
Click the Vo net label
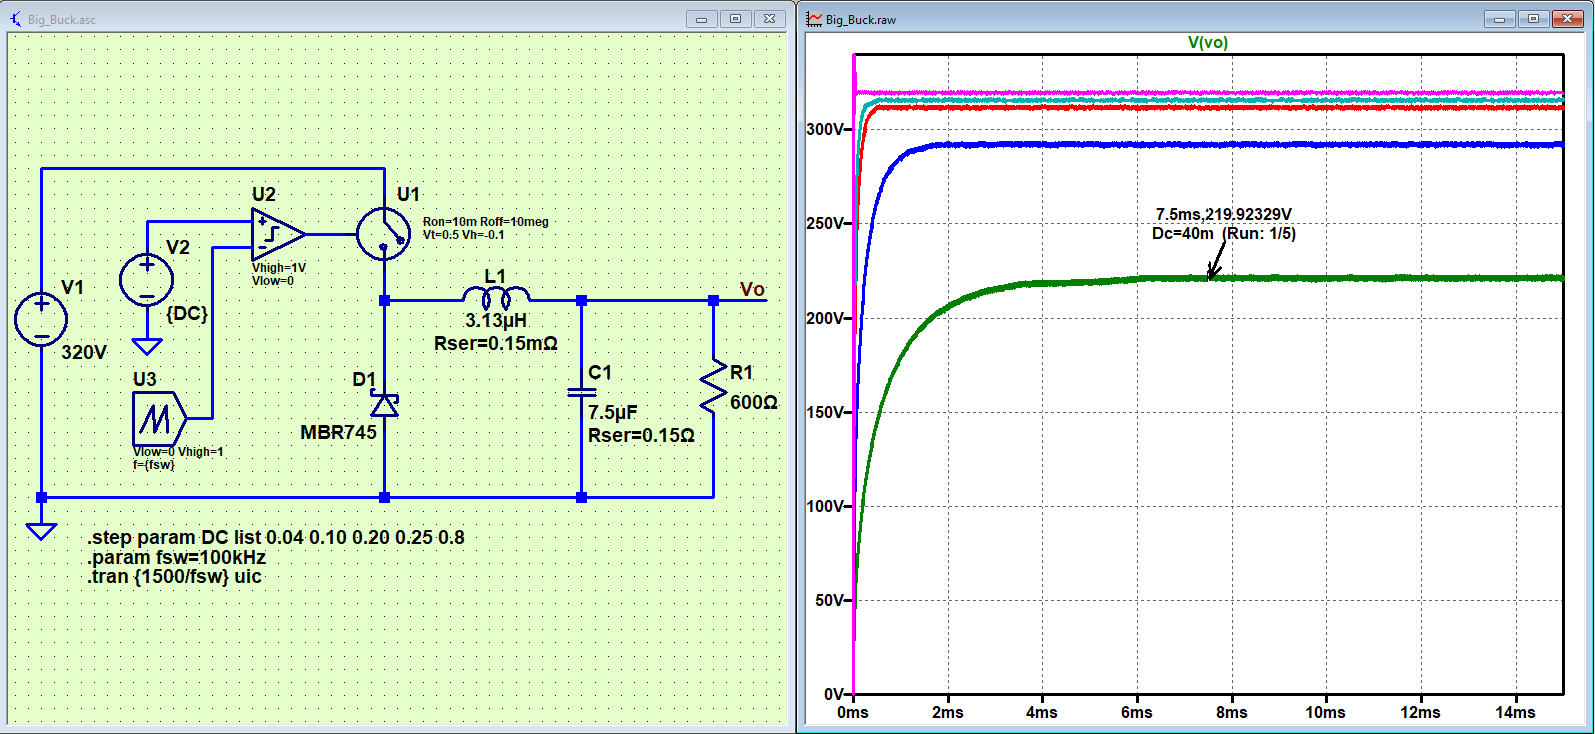pos(752,289)
